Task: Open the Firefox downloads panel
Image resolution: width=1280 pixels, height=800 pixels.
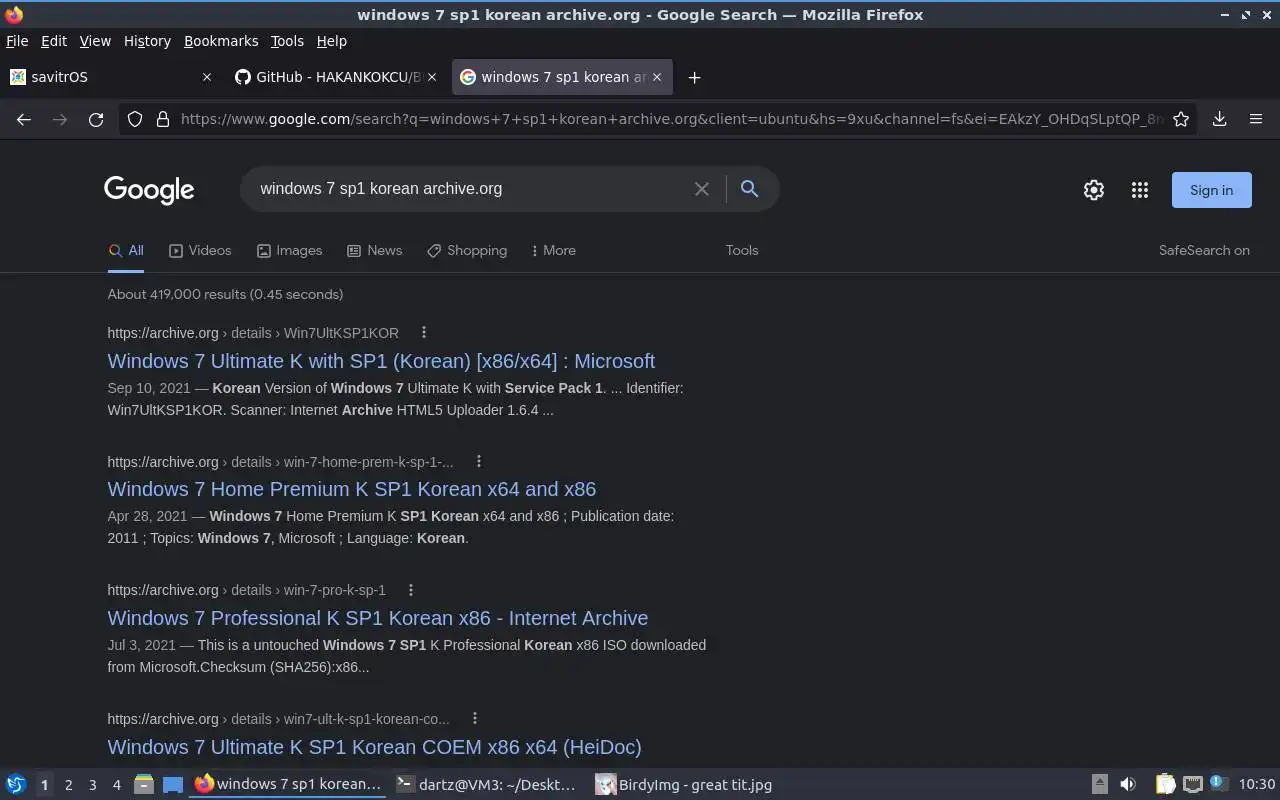Action: tap(1219, 119)
